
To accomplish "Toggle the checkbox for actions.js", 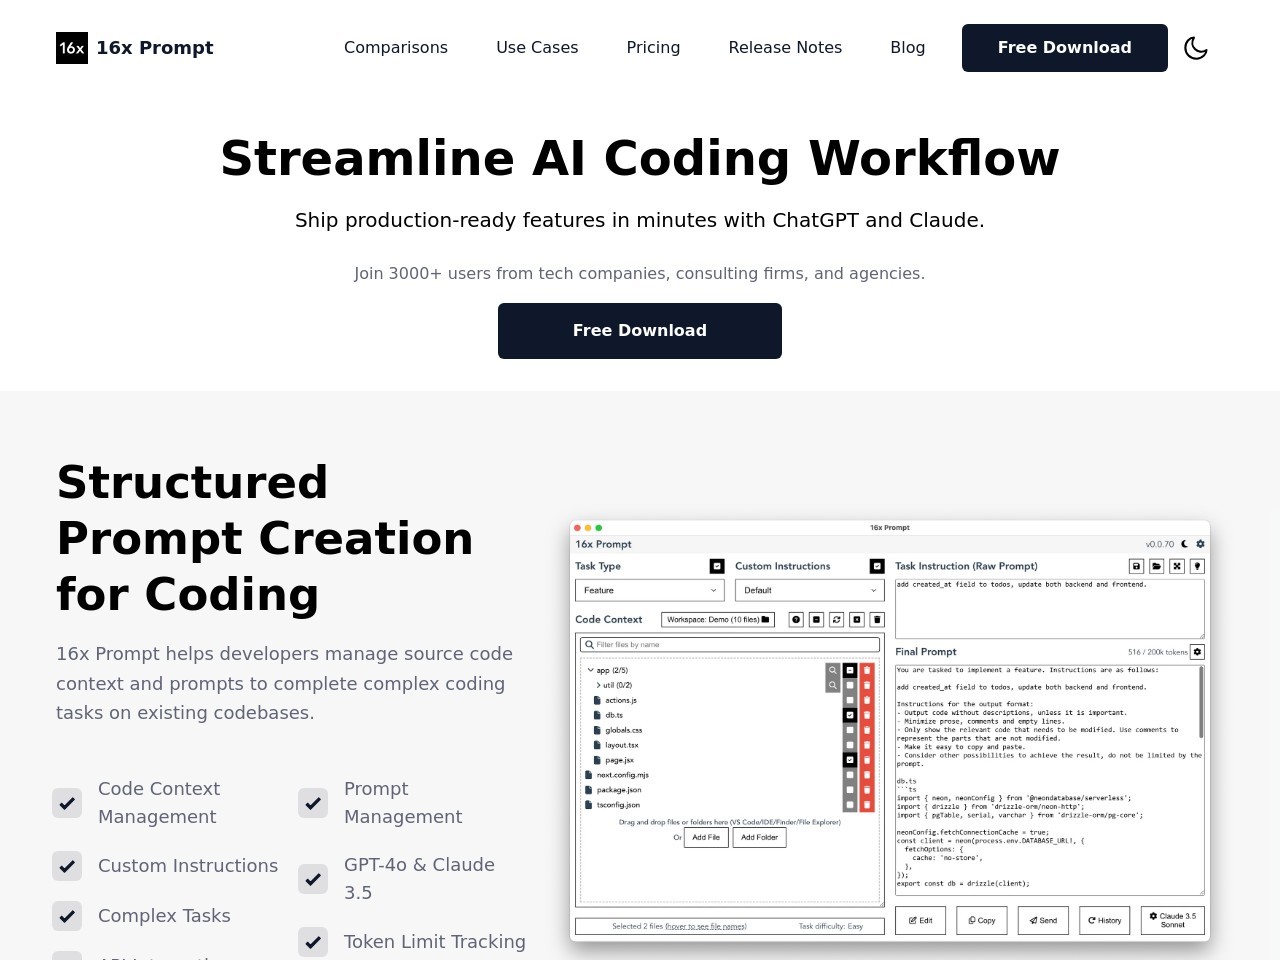I will 850,700.
